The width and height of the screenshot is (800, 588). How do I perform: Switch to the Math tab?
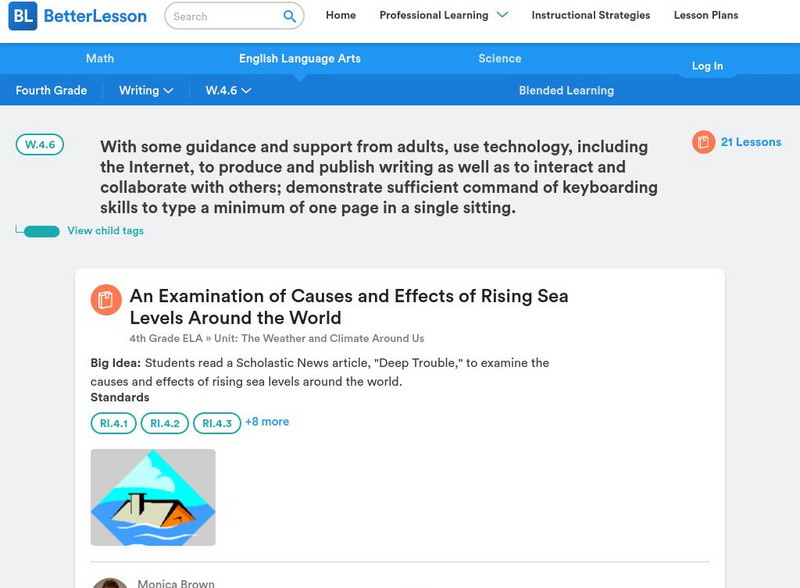coord(100,59)
